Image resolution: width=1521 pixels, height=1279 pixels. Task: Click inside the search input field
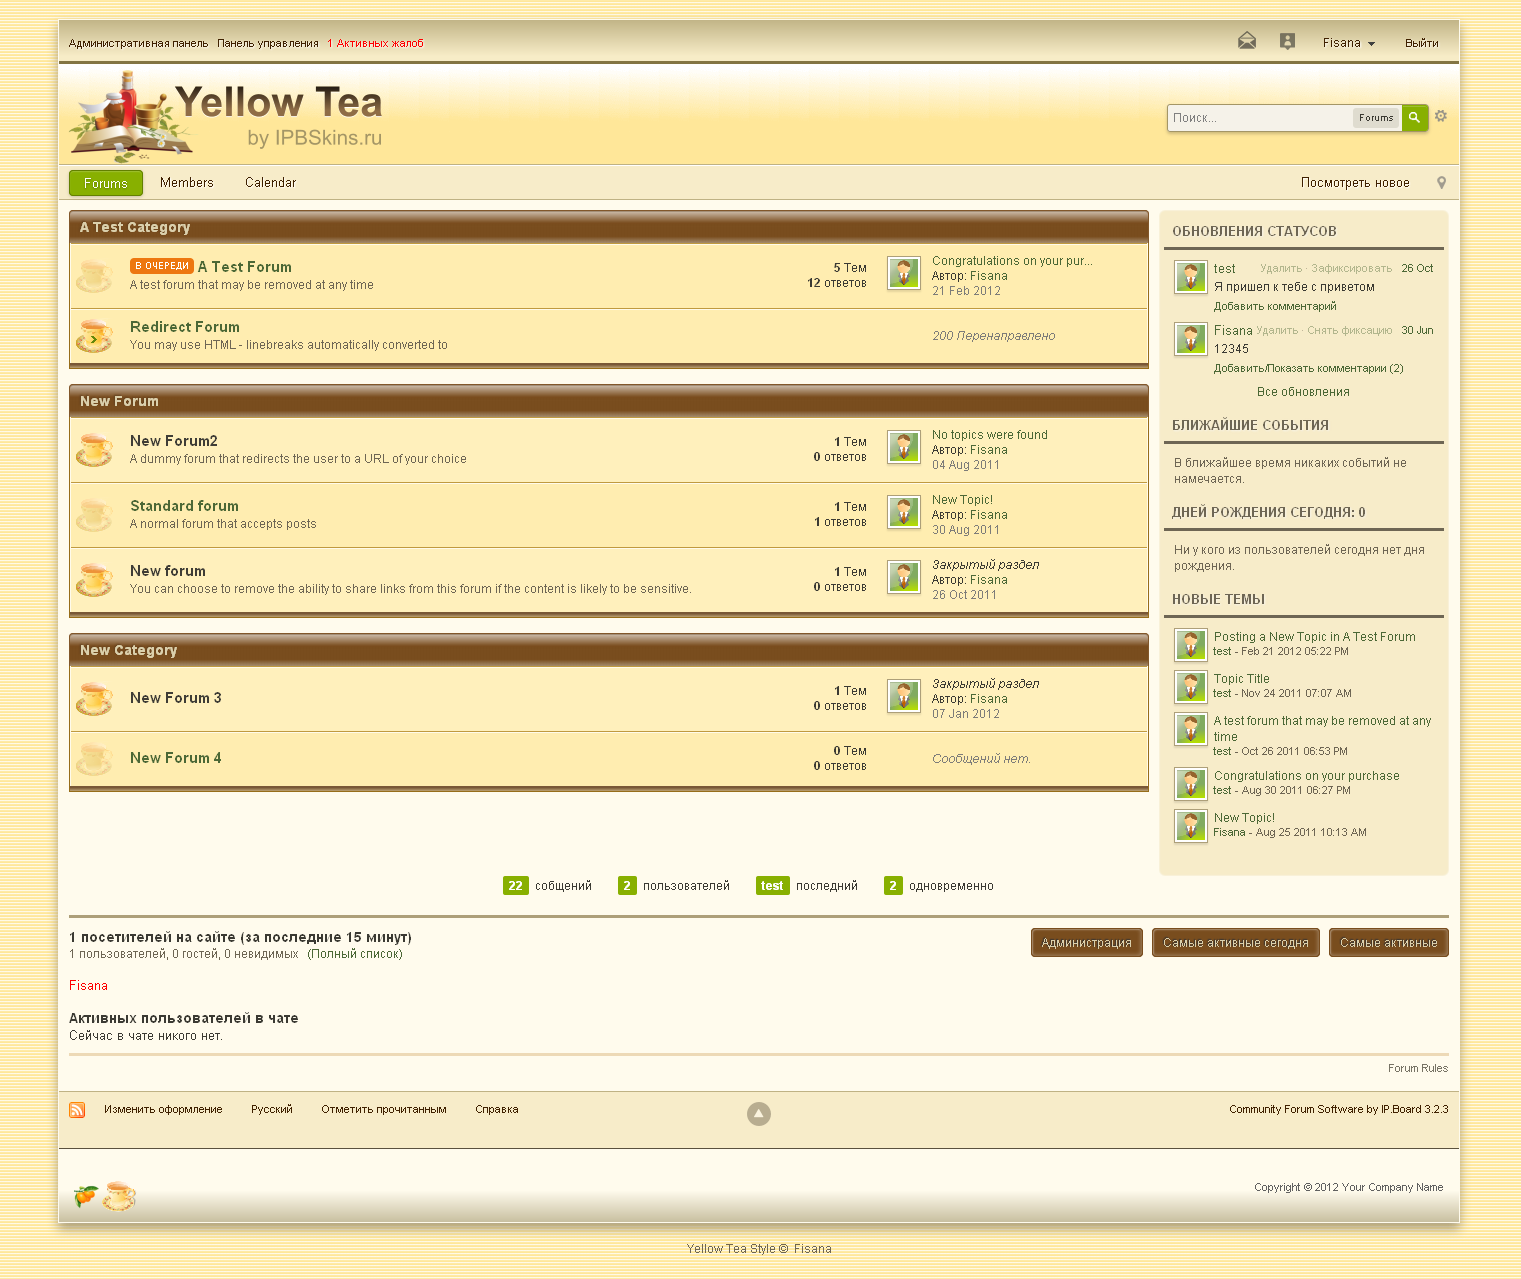1260,118
